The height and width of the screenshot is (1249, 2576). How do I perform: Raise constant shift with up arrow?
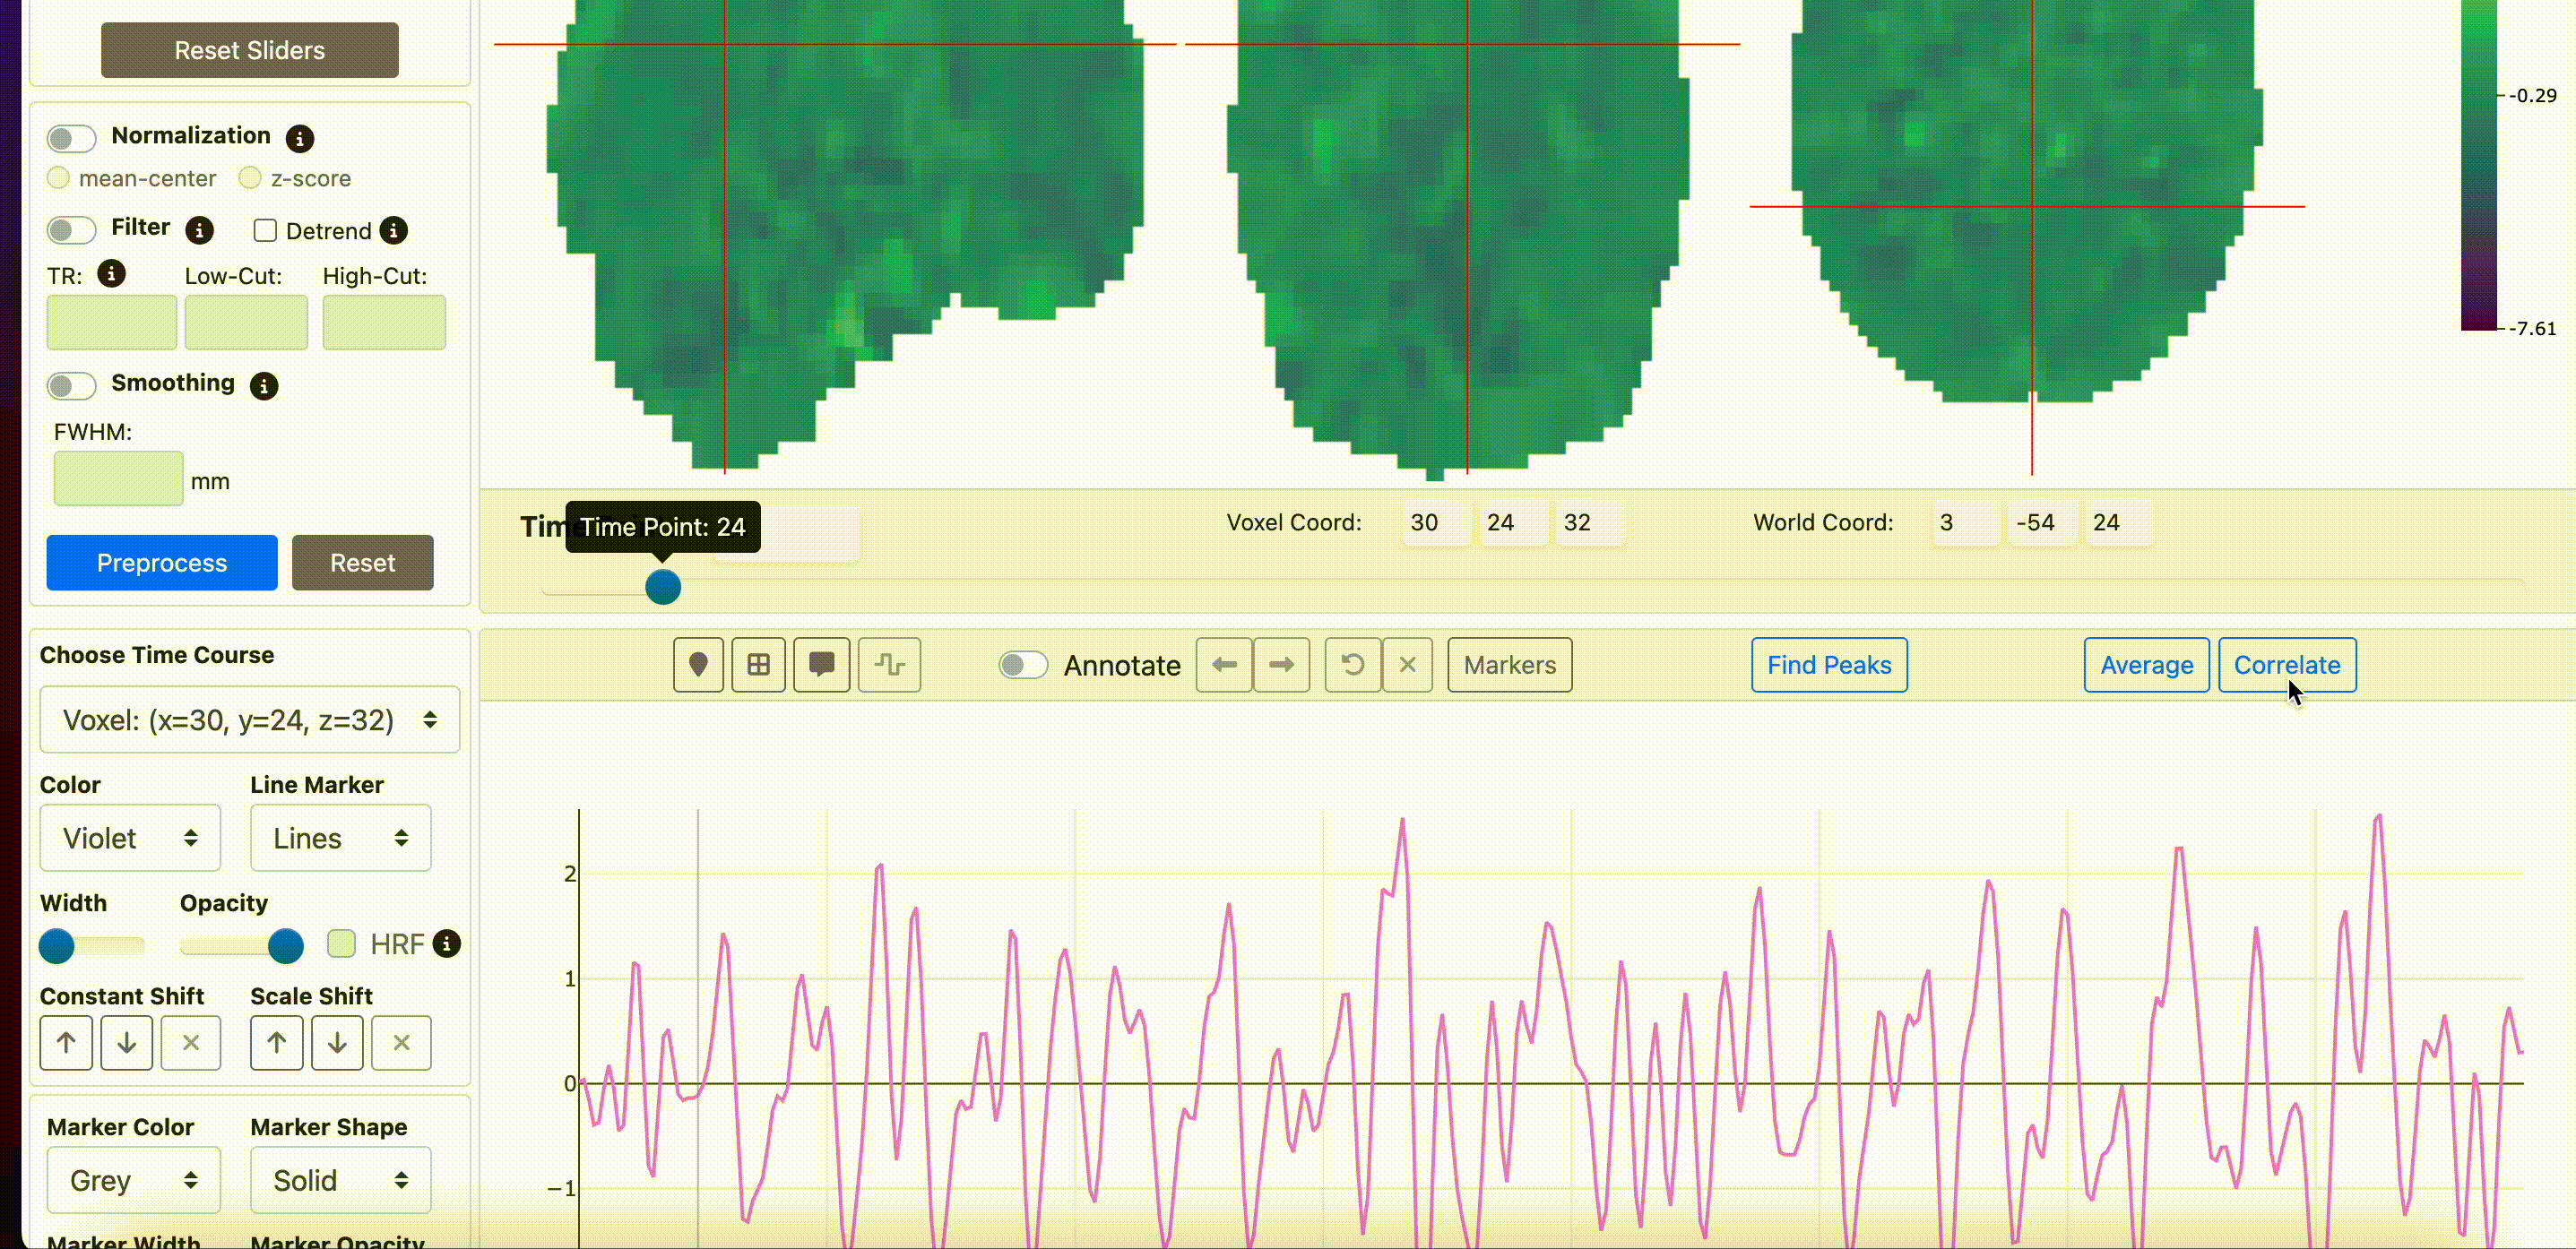point(66,1043)
